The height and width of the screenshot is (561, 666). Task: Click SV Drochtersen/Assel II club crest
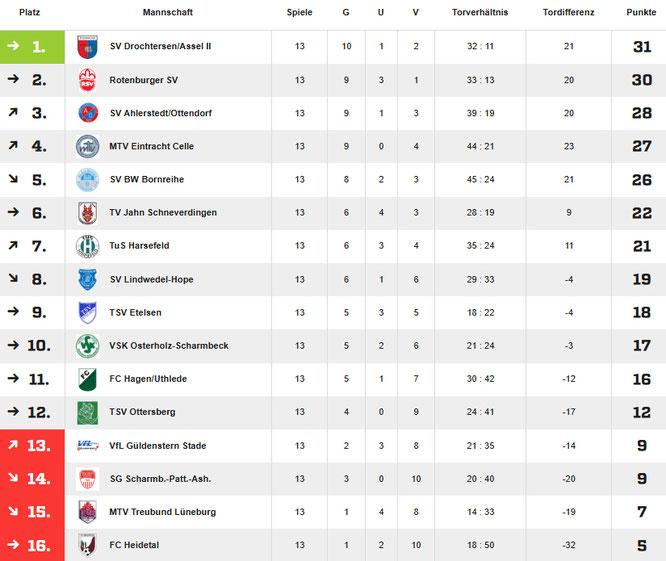tap(87, 47)
